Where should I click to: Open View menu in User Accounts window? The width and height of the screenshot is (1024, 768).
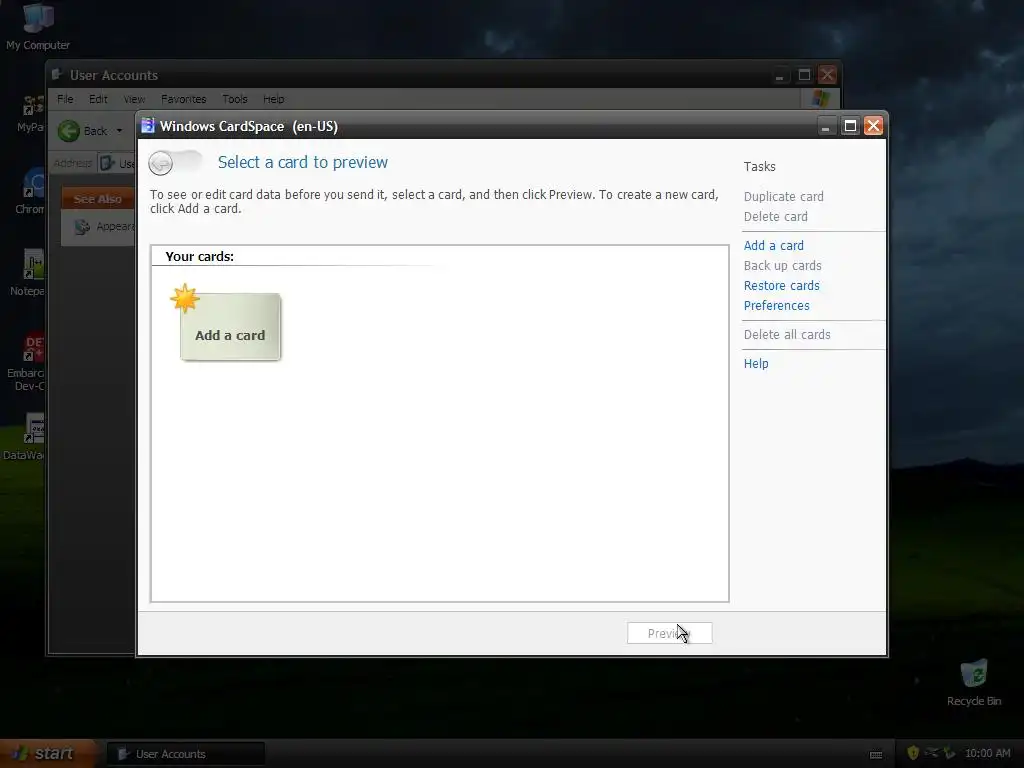(x=134, y=99)
